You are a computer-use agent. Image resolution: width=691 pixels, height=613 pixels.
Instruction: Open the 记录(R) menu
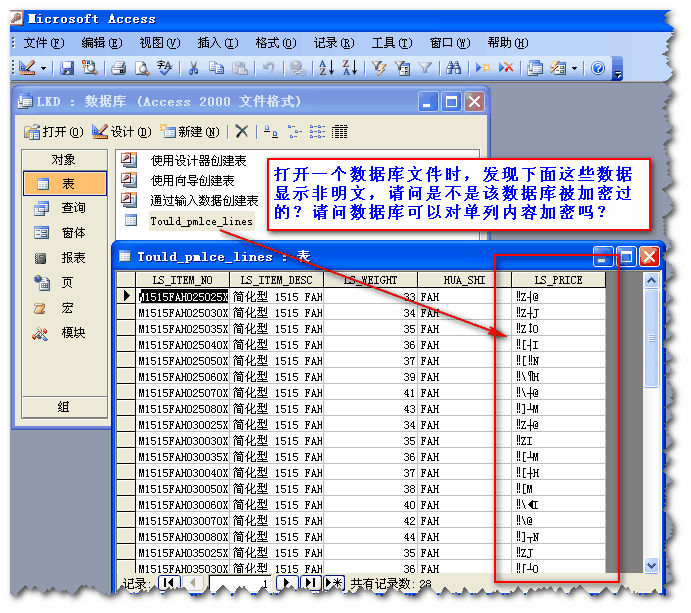pyautogui.click(x=334, y=43)
